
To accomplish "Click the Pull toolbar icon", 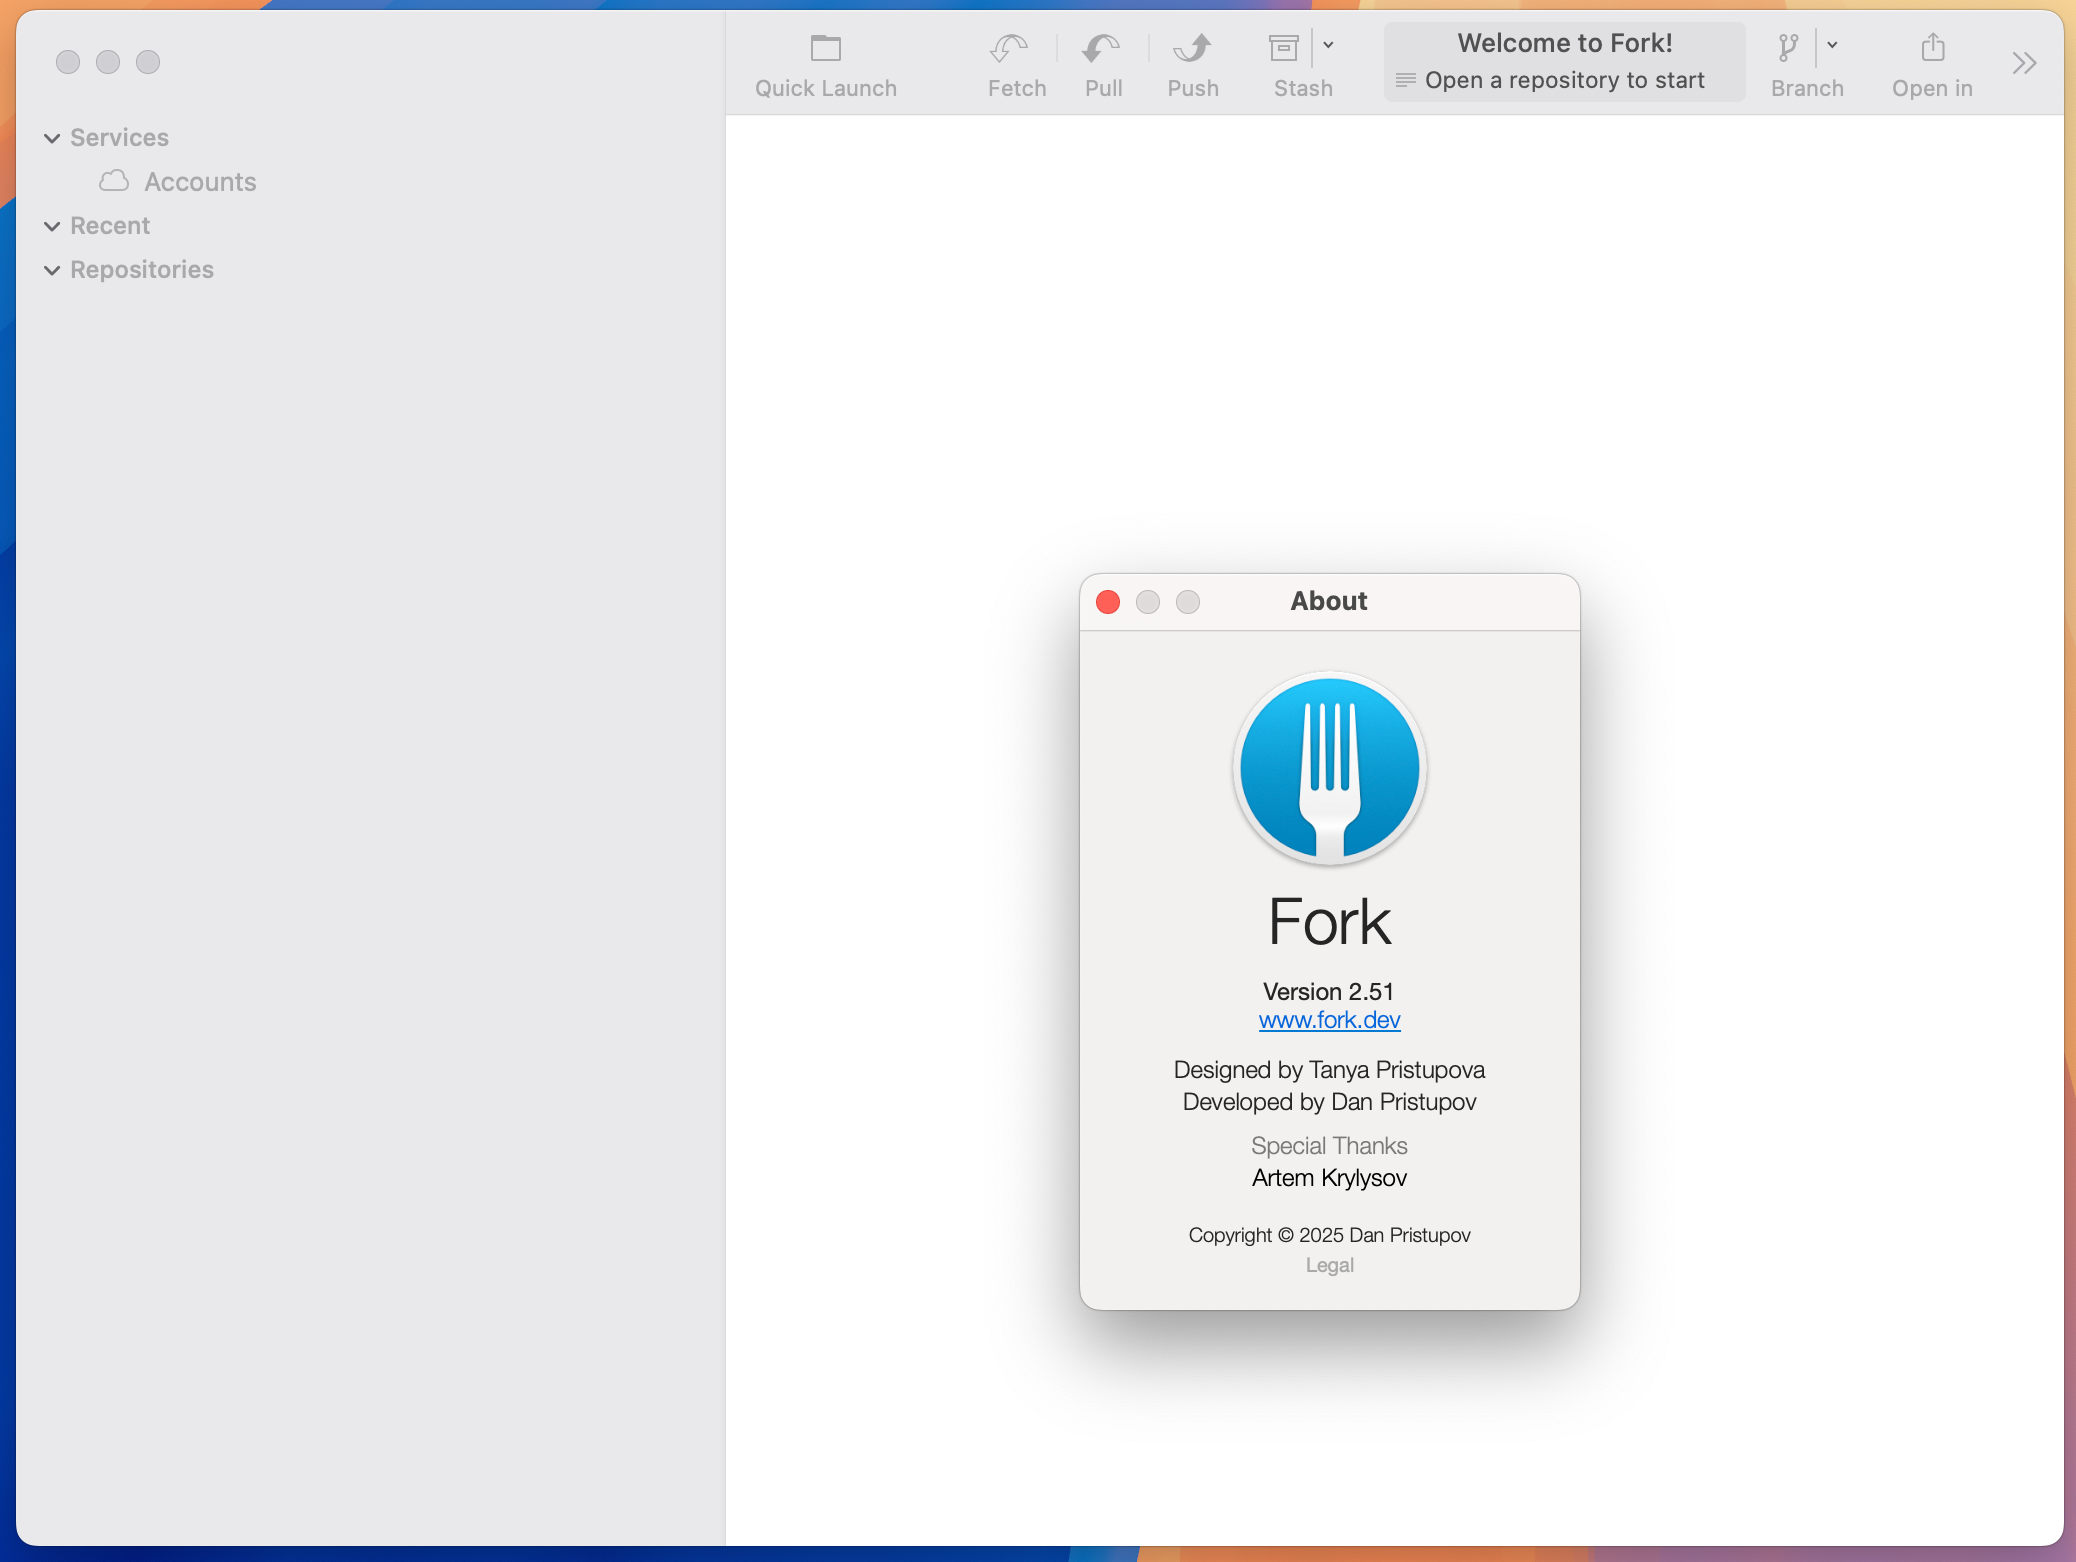I will (1102, 48).
